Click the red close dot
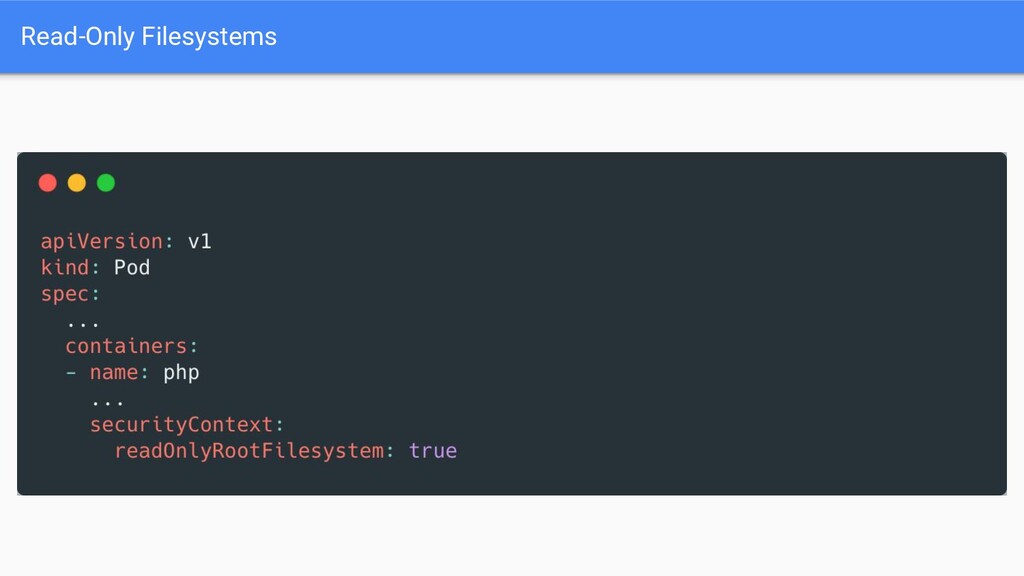The image size is (1024, 576). pyautogui.click(x=48, y=183)
